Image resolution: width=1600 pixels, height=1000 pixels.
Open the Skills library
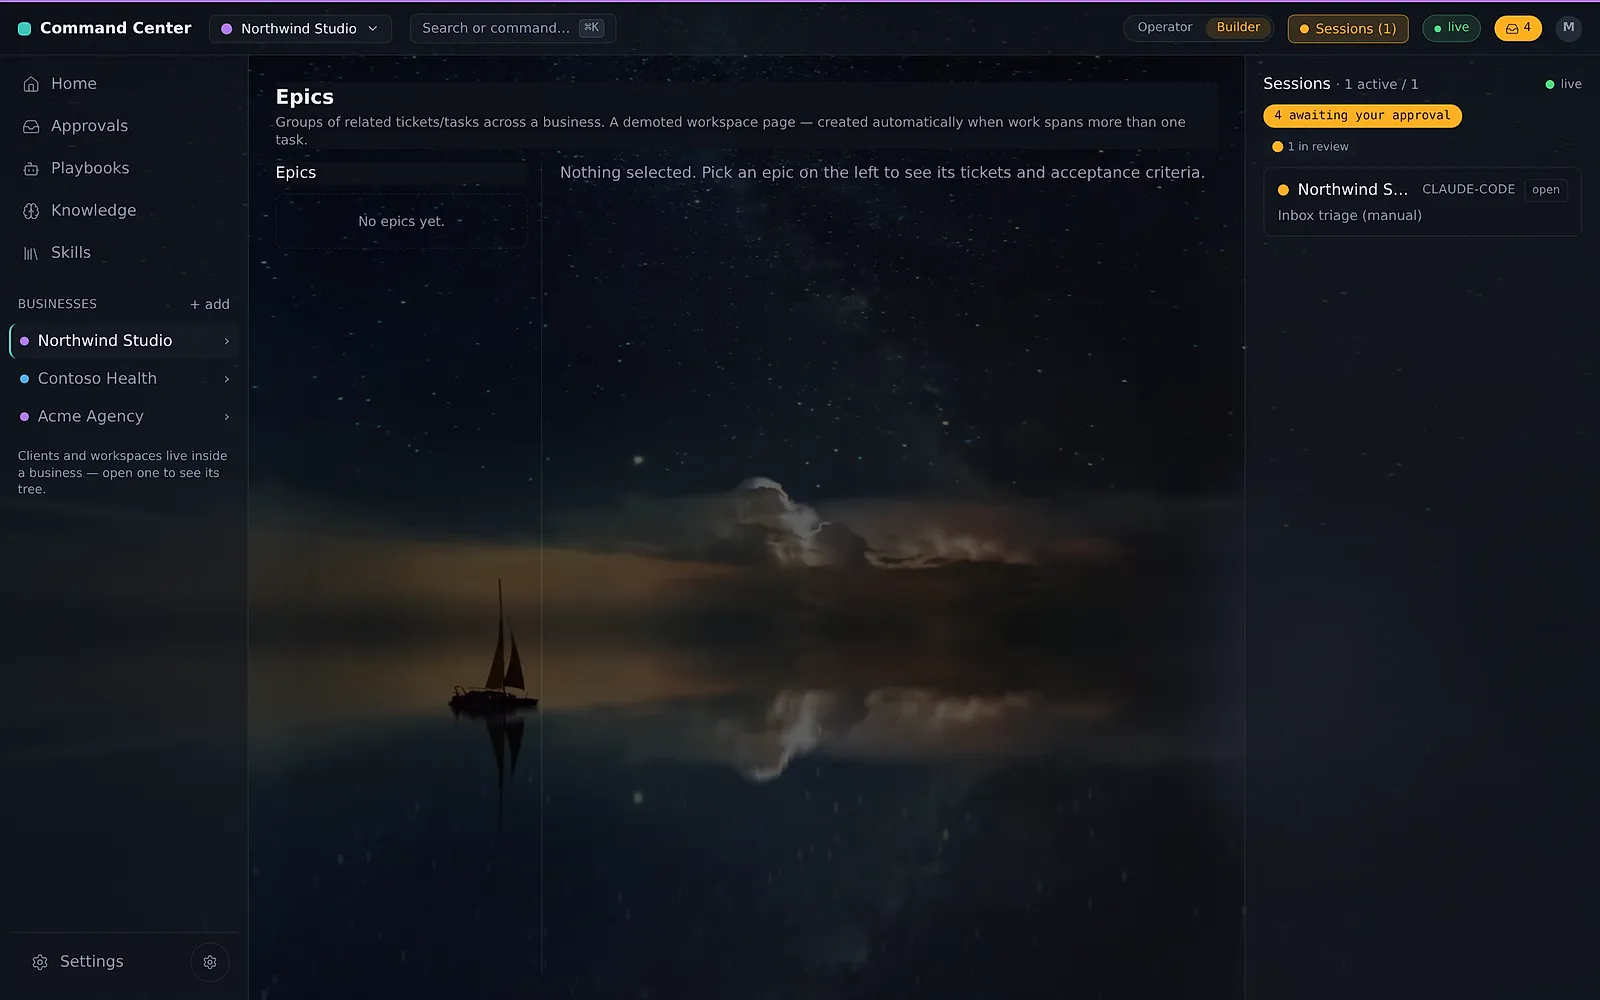click(124, 252)
